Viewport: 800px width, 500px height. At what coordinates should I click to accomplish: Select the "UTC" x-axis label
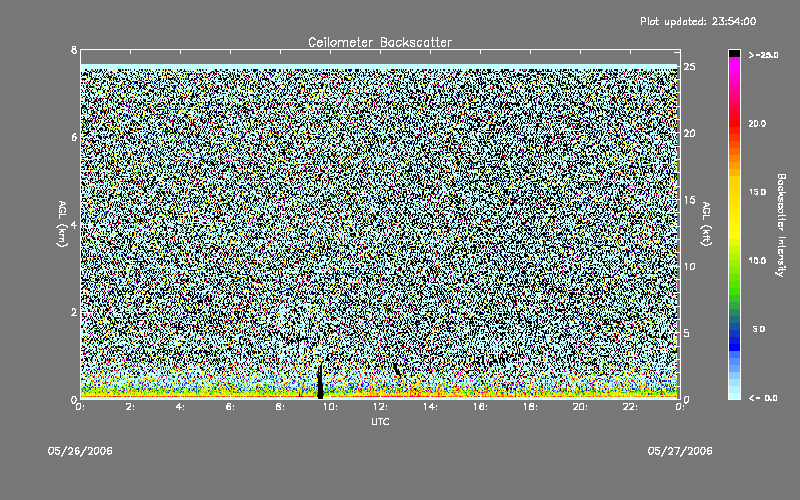point(380,421)
